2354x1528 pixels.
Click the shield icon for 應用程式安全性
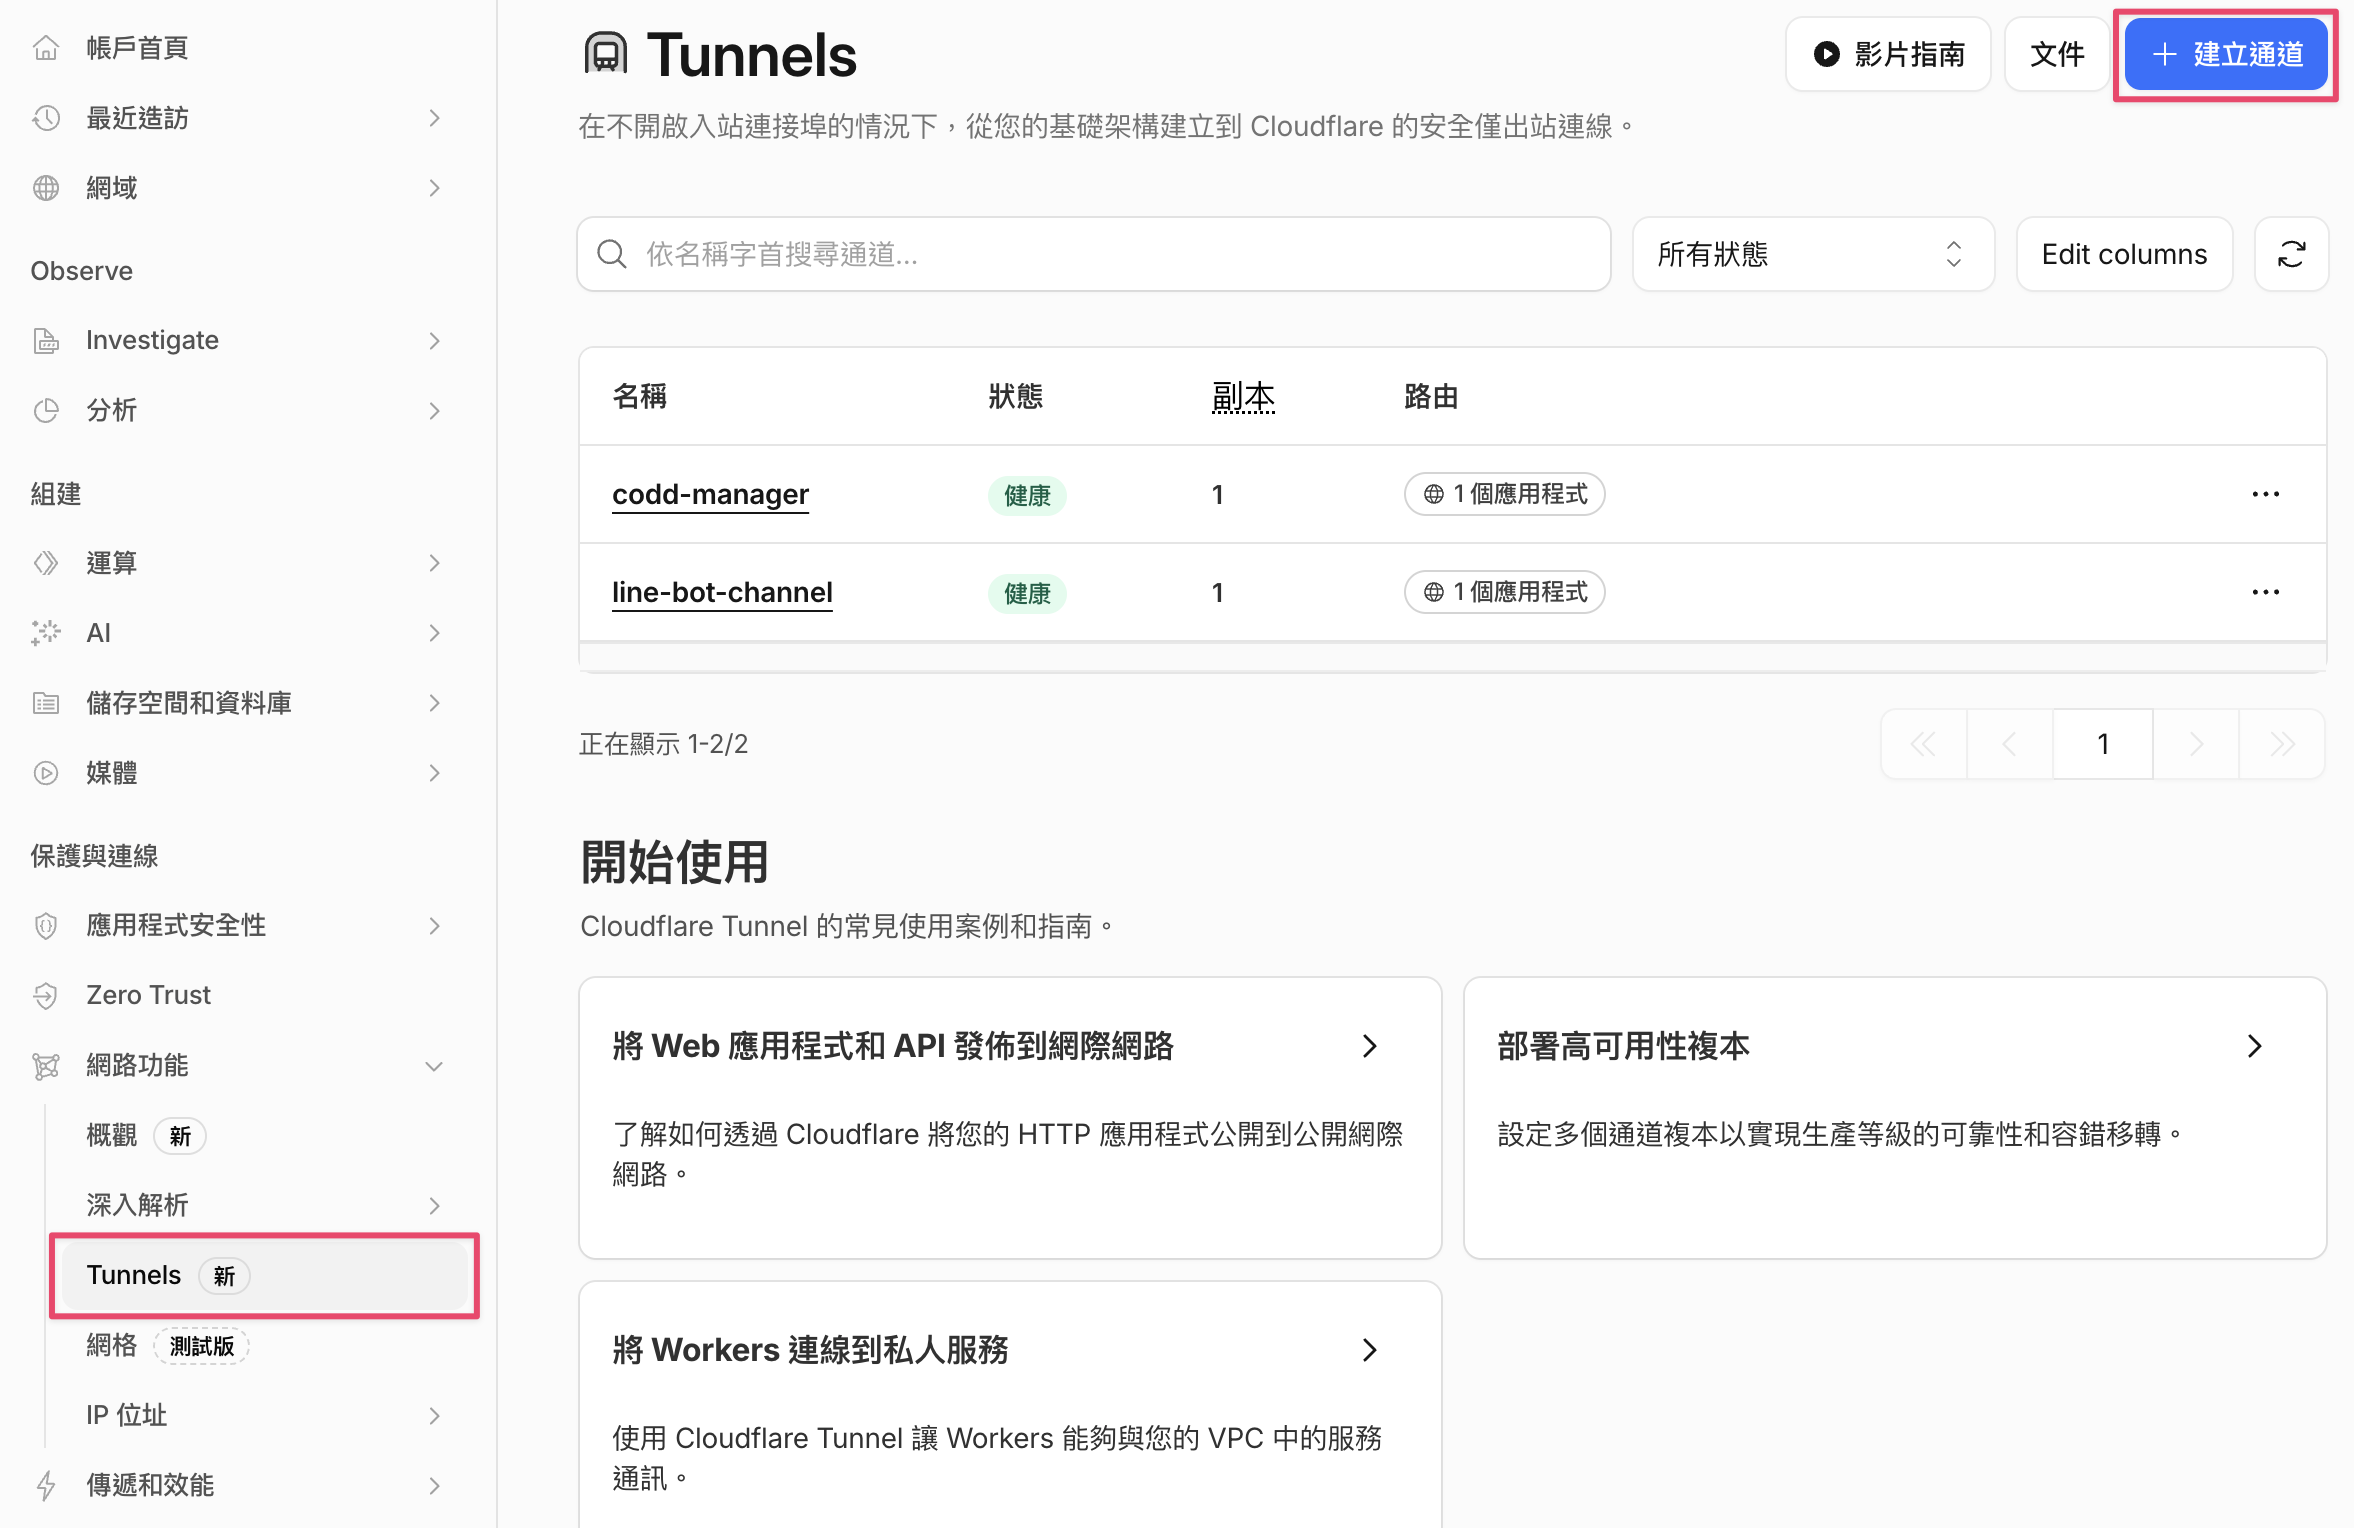(46, 926)
